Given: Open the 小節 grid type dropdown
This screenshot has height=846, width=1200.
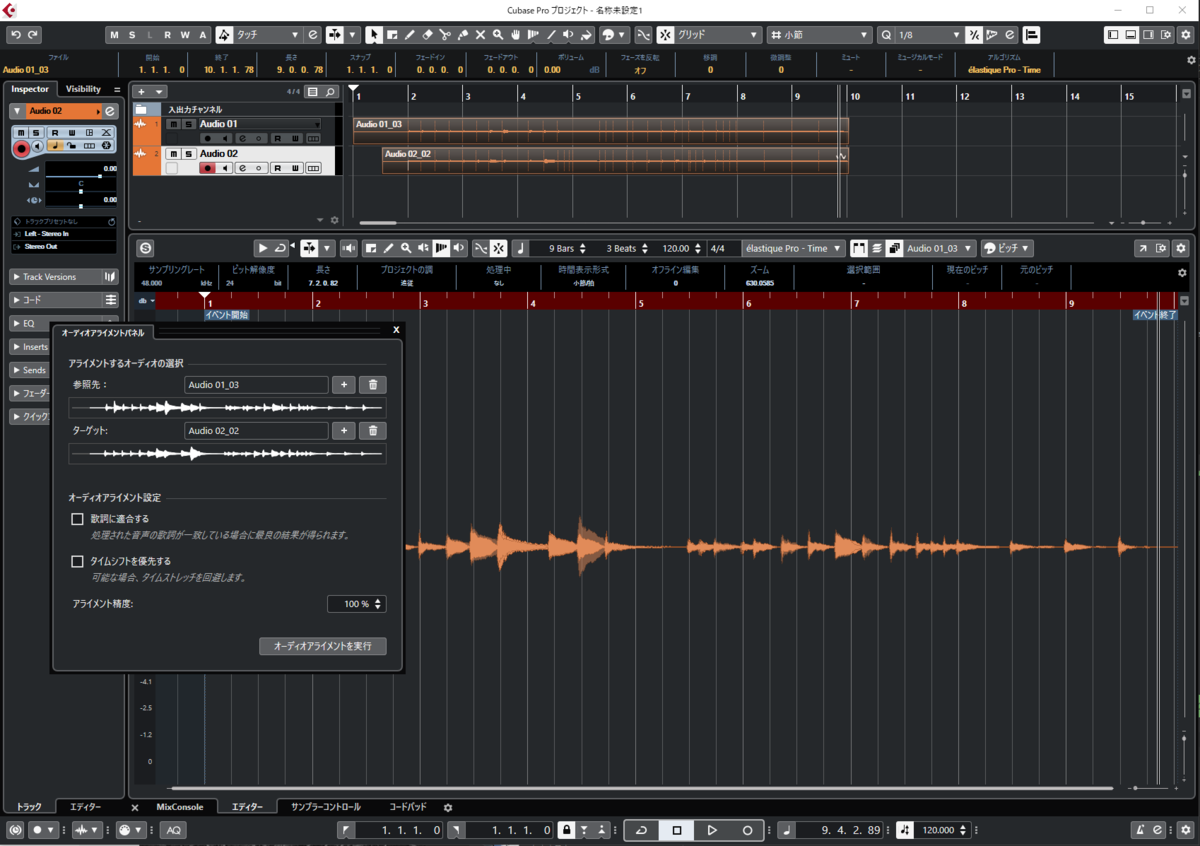Looking at the screenshot, I should click(x=819, y=35).
